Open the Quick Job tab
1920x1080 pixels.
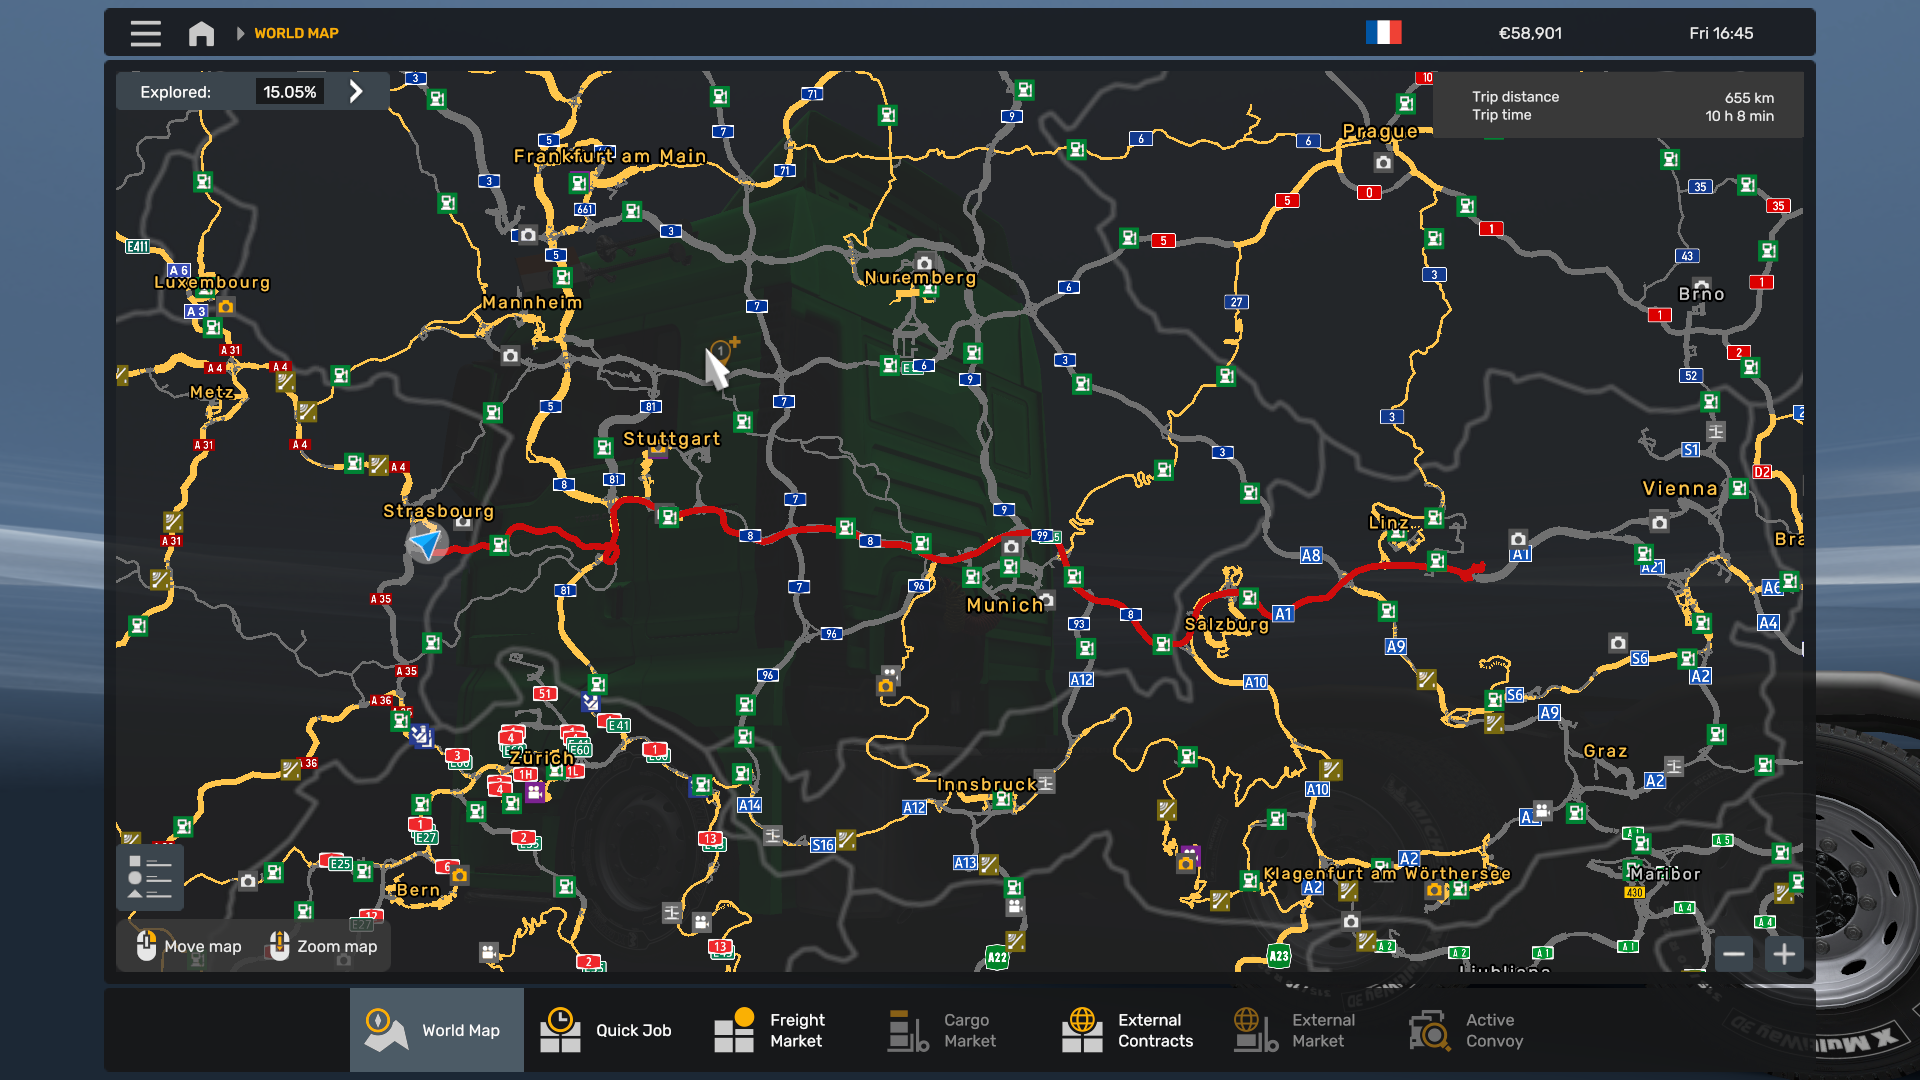click(x=610, y=1030)
